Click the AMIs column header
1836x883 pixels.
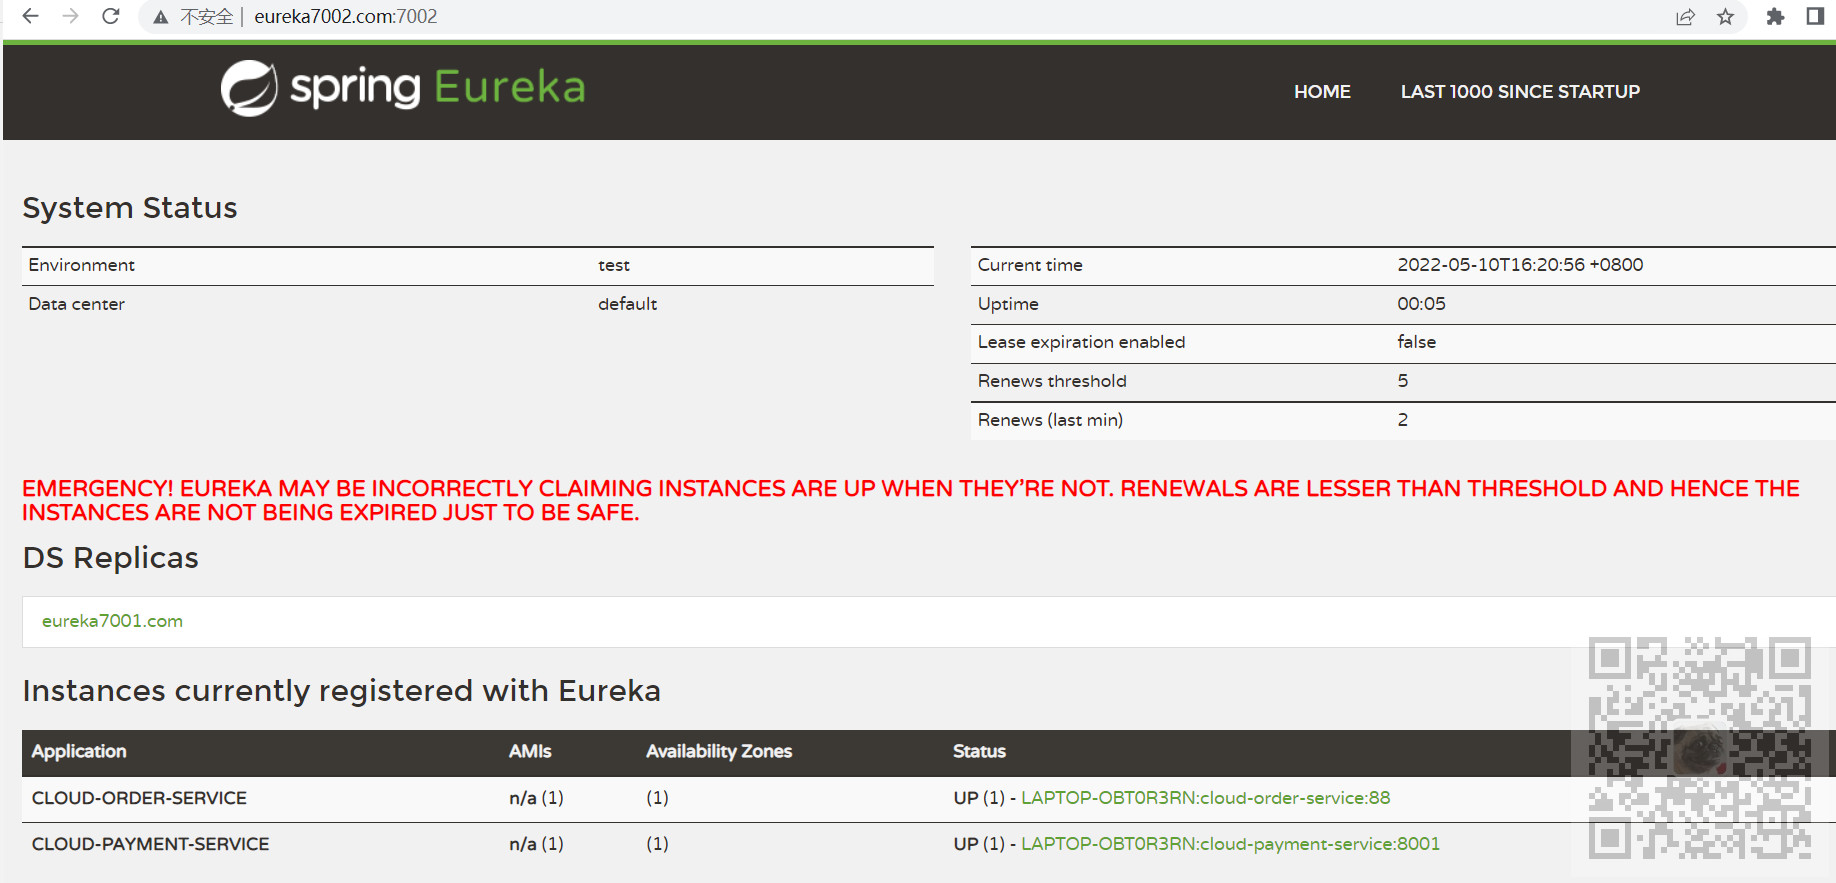click(x=530, y=751)
